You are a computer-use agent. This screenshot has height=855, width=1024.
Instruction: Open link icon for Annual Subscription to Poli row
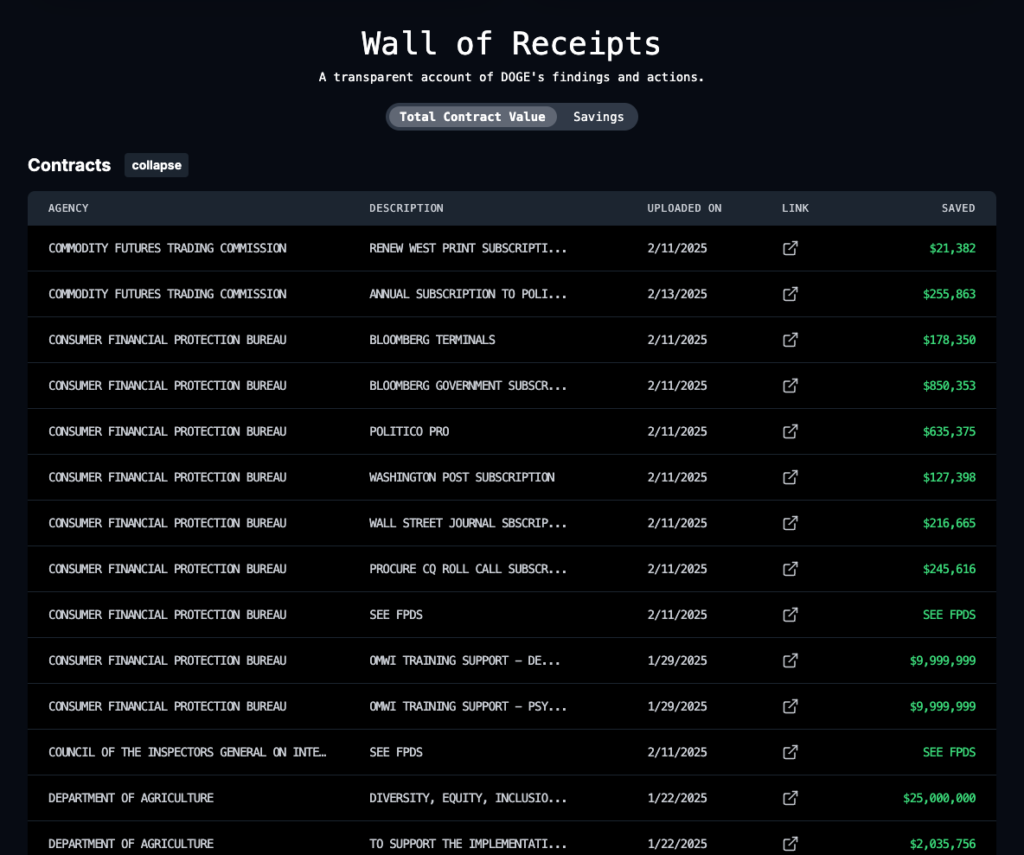(790, 294)
